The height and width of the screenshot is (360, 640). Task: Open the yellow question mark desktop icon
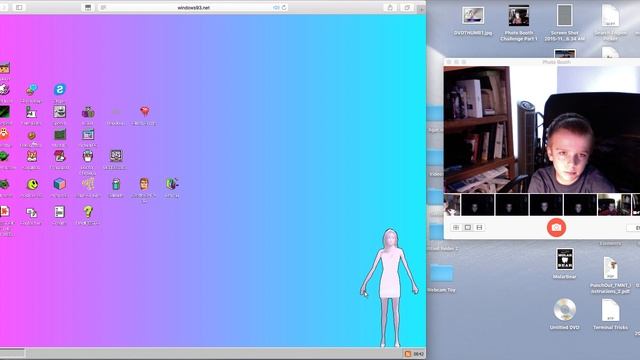tap(88, 211)
